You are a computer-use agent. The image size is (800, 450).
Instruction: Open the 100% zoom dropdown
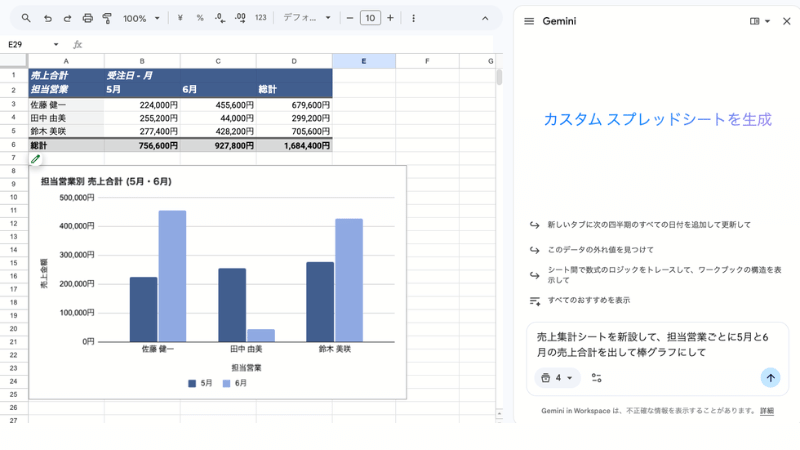[x=141, y=18]
